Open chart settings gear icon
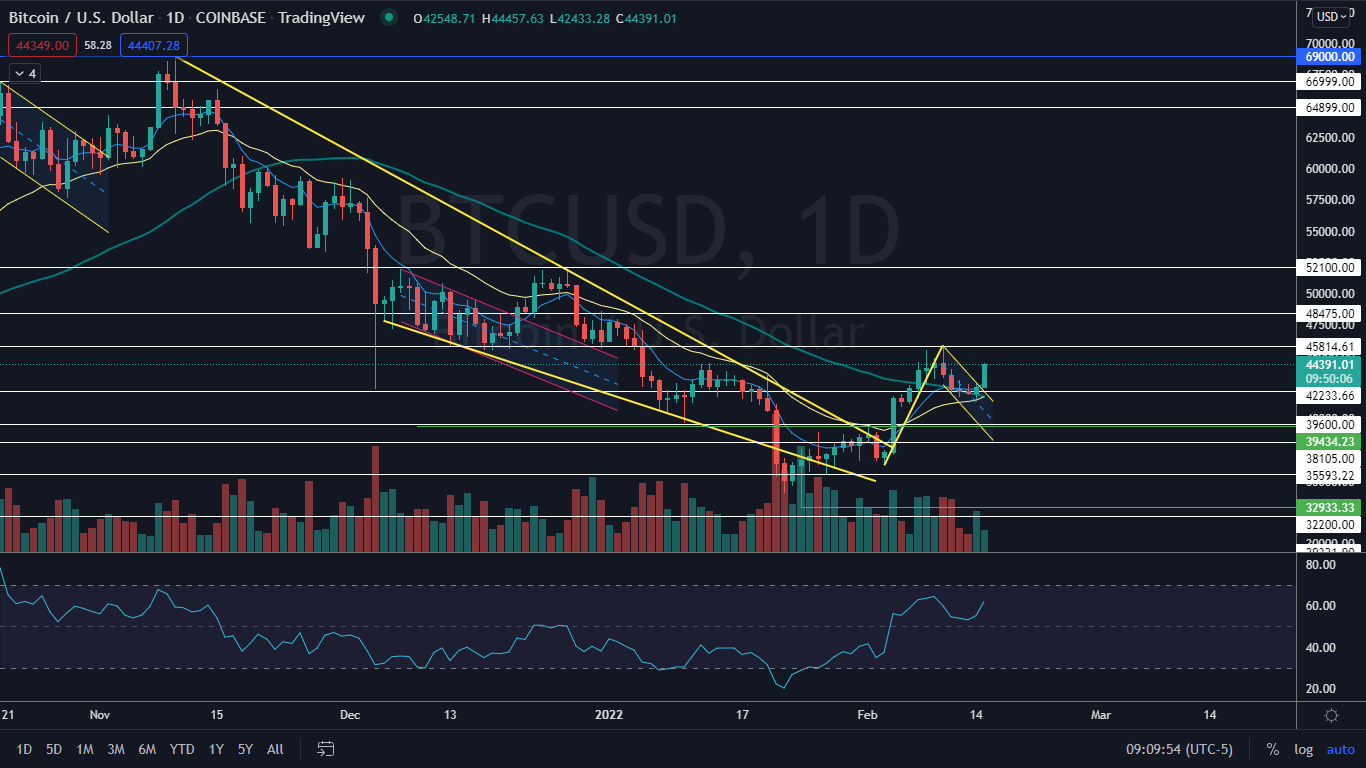This screenshot has width=1366, height=768. point(1331,715)
